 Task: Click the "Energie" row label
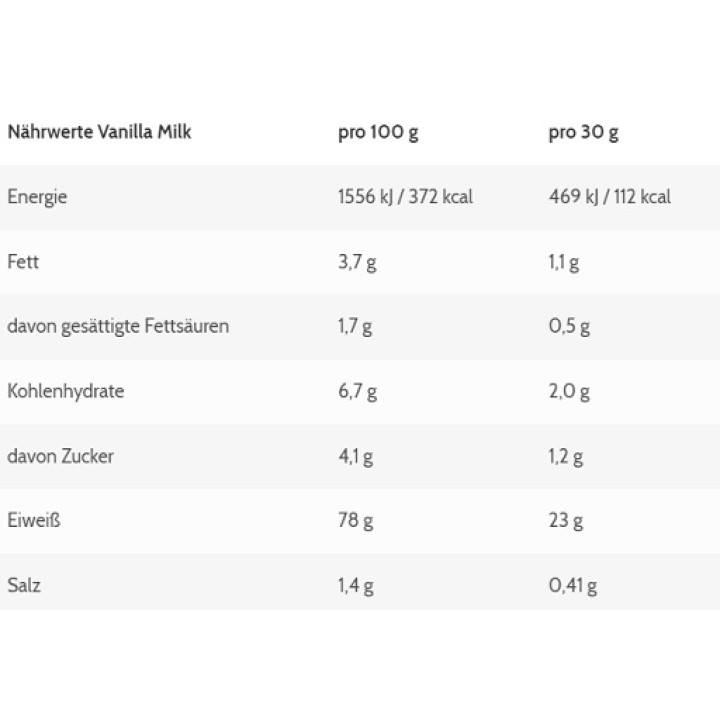[37, 197]
